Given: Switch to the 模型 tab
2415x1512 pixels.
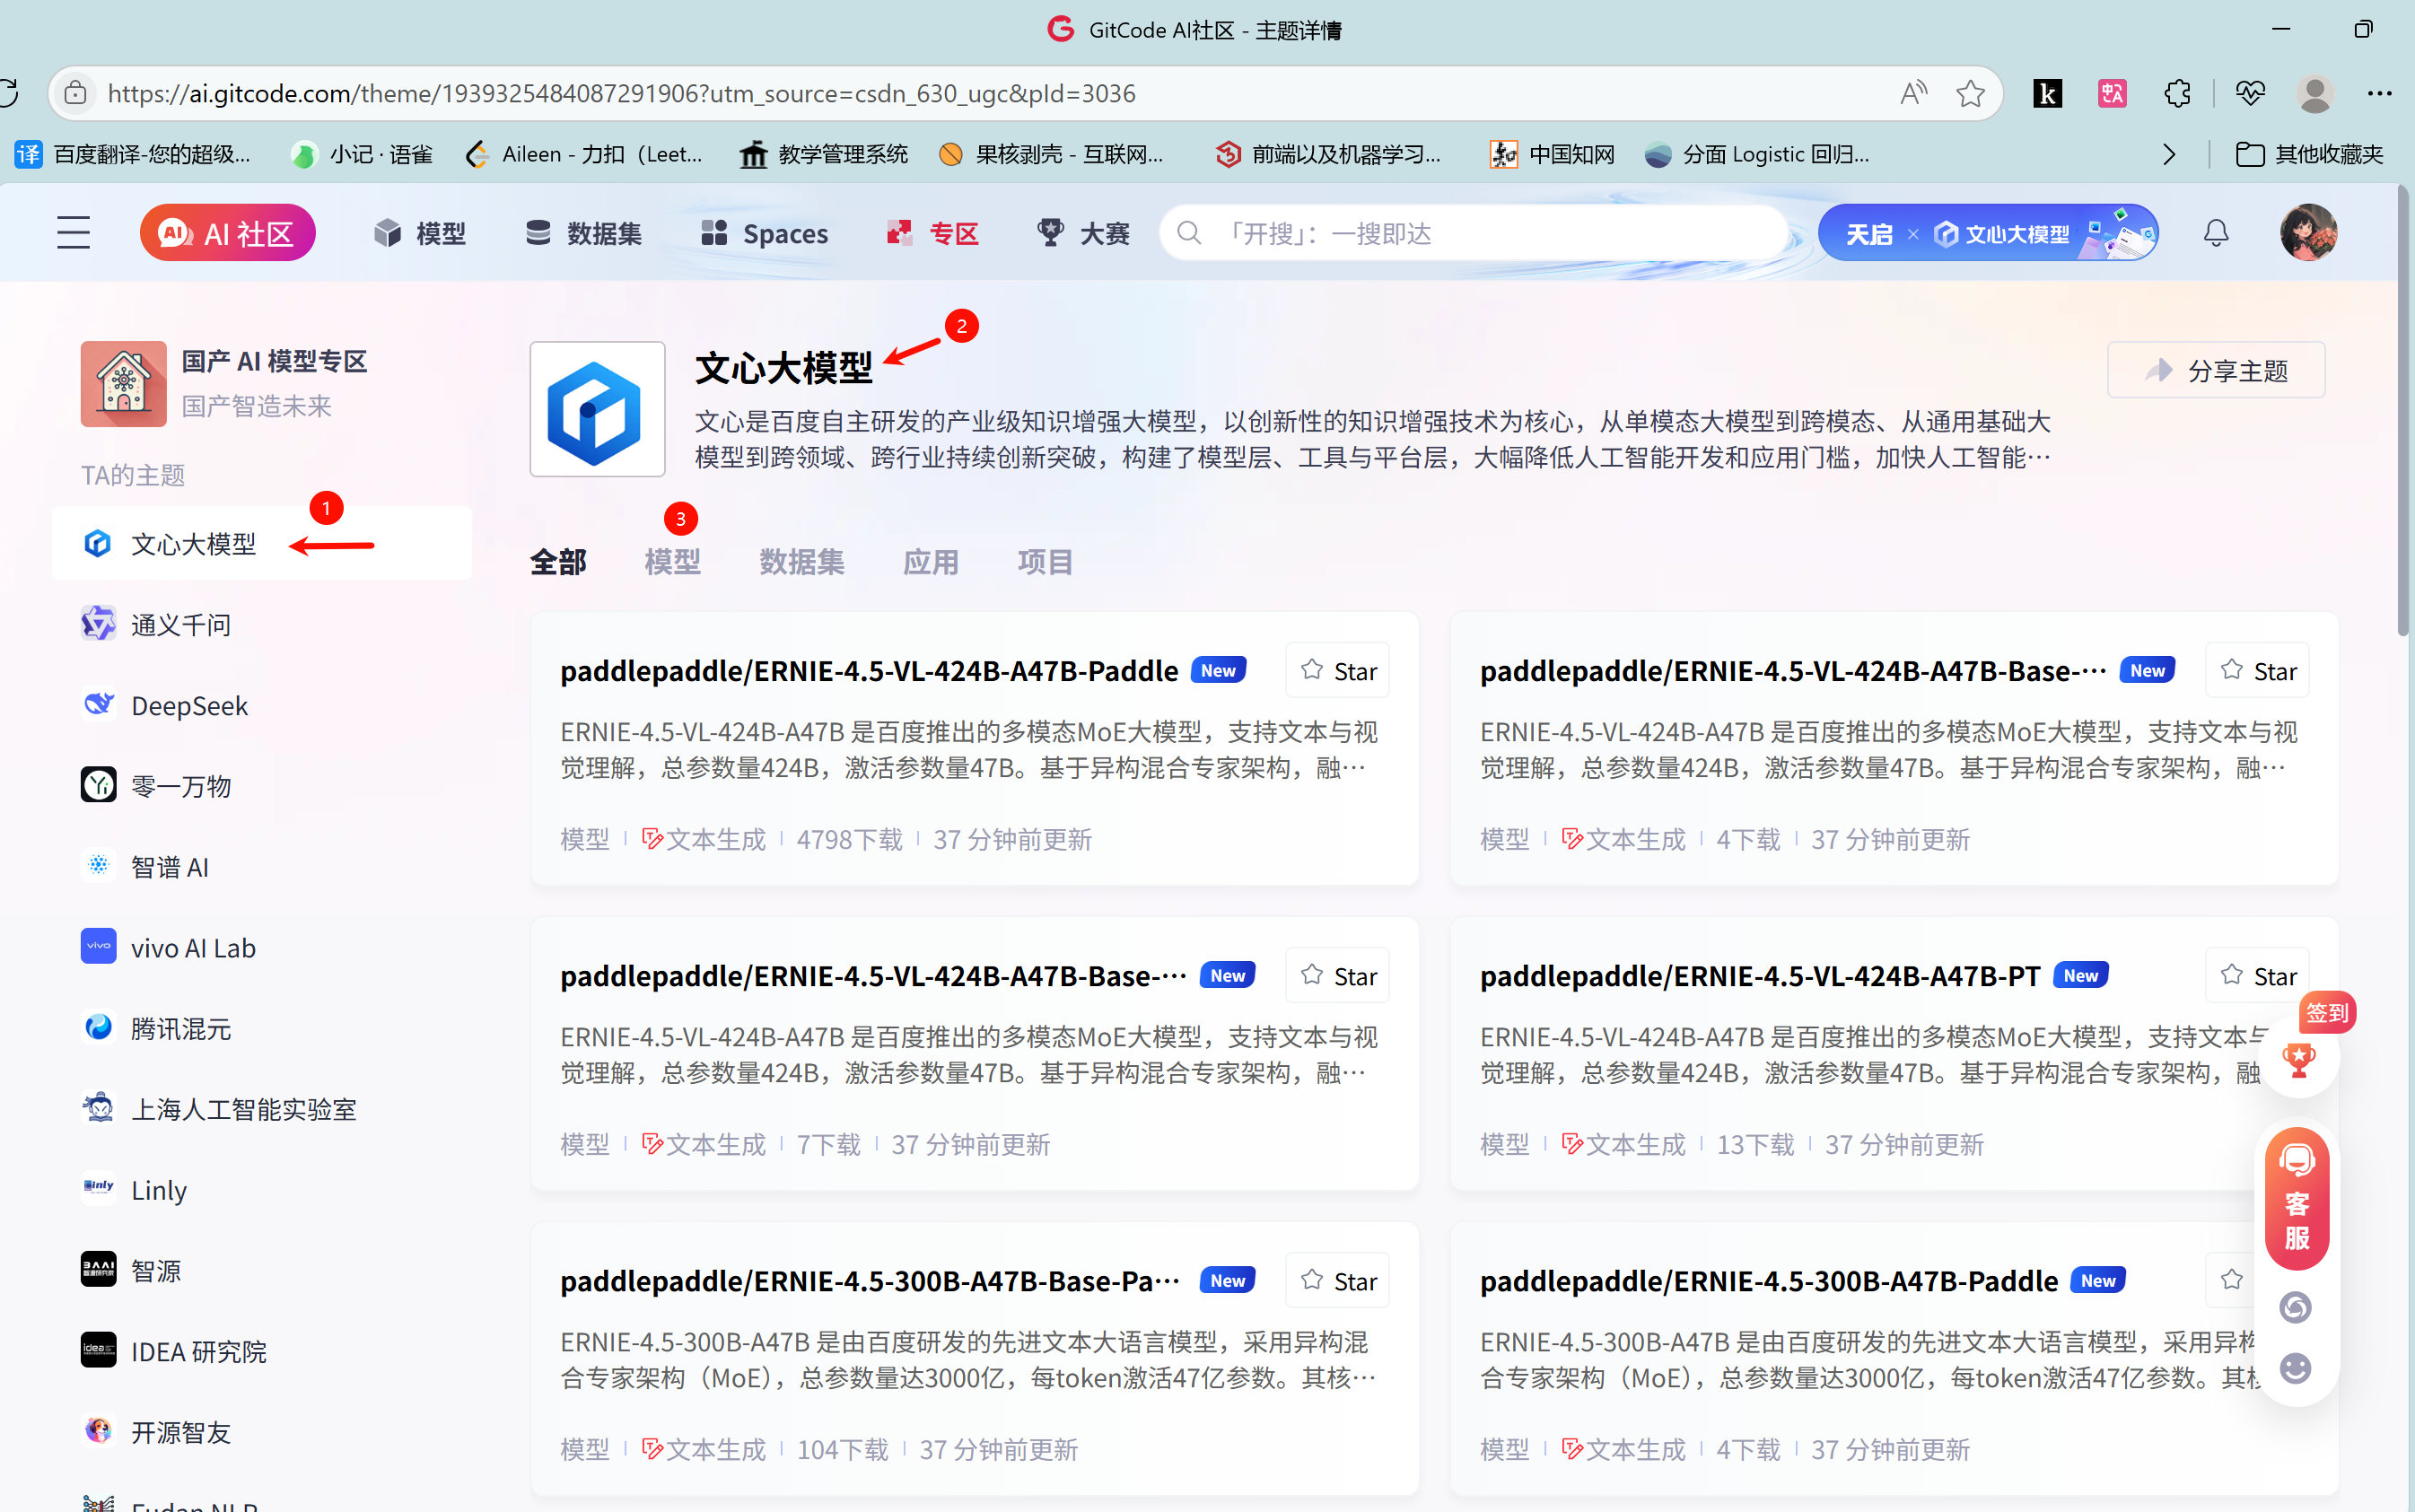Looking at the screenshot, I should pos(672,562).
